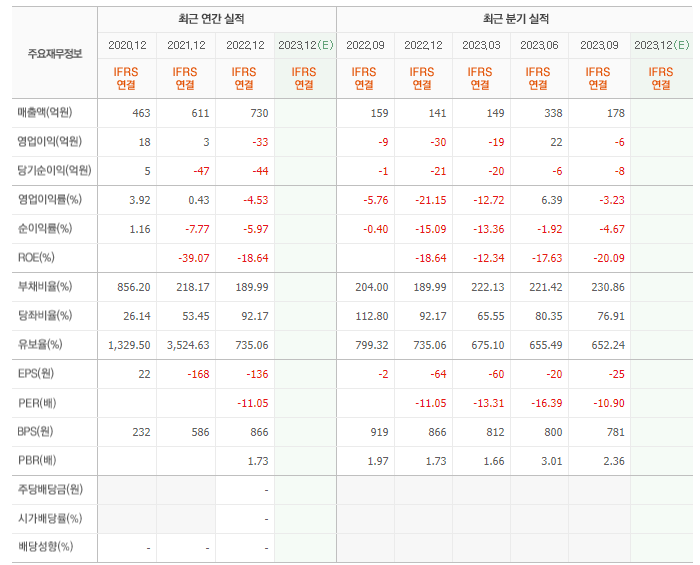Click the 당기순이익 value -47
The height and width of the screenshot is (565, 700).
(x=201, y=171)
